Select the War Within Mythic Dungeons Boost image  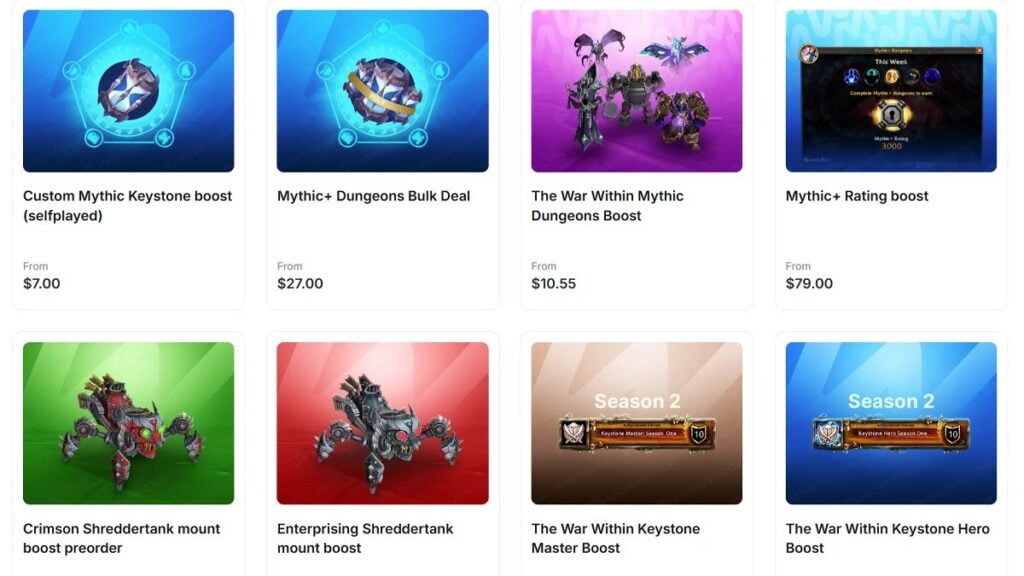[637, 91]
